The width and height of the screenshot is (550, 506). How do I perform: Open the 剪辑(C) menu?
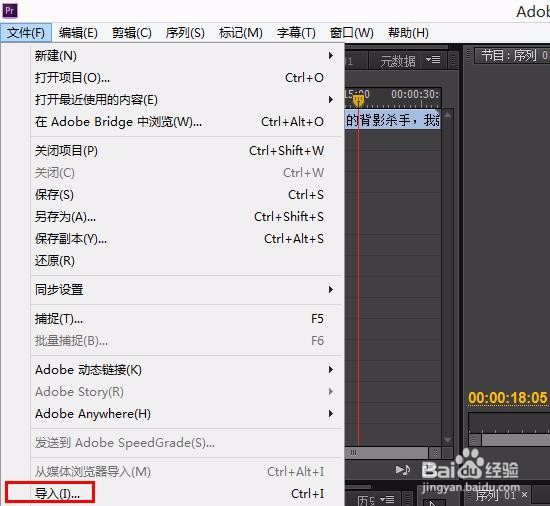tap(132, 33)
